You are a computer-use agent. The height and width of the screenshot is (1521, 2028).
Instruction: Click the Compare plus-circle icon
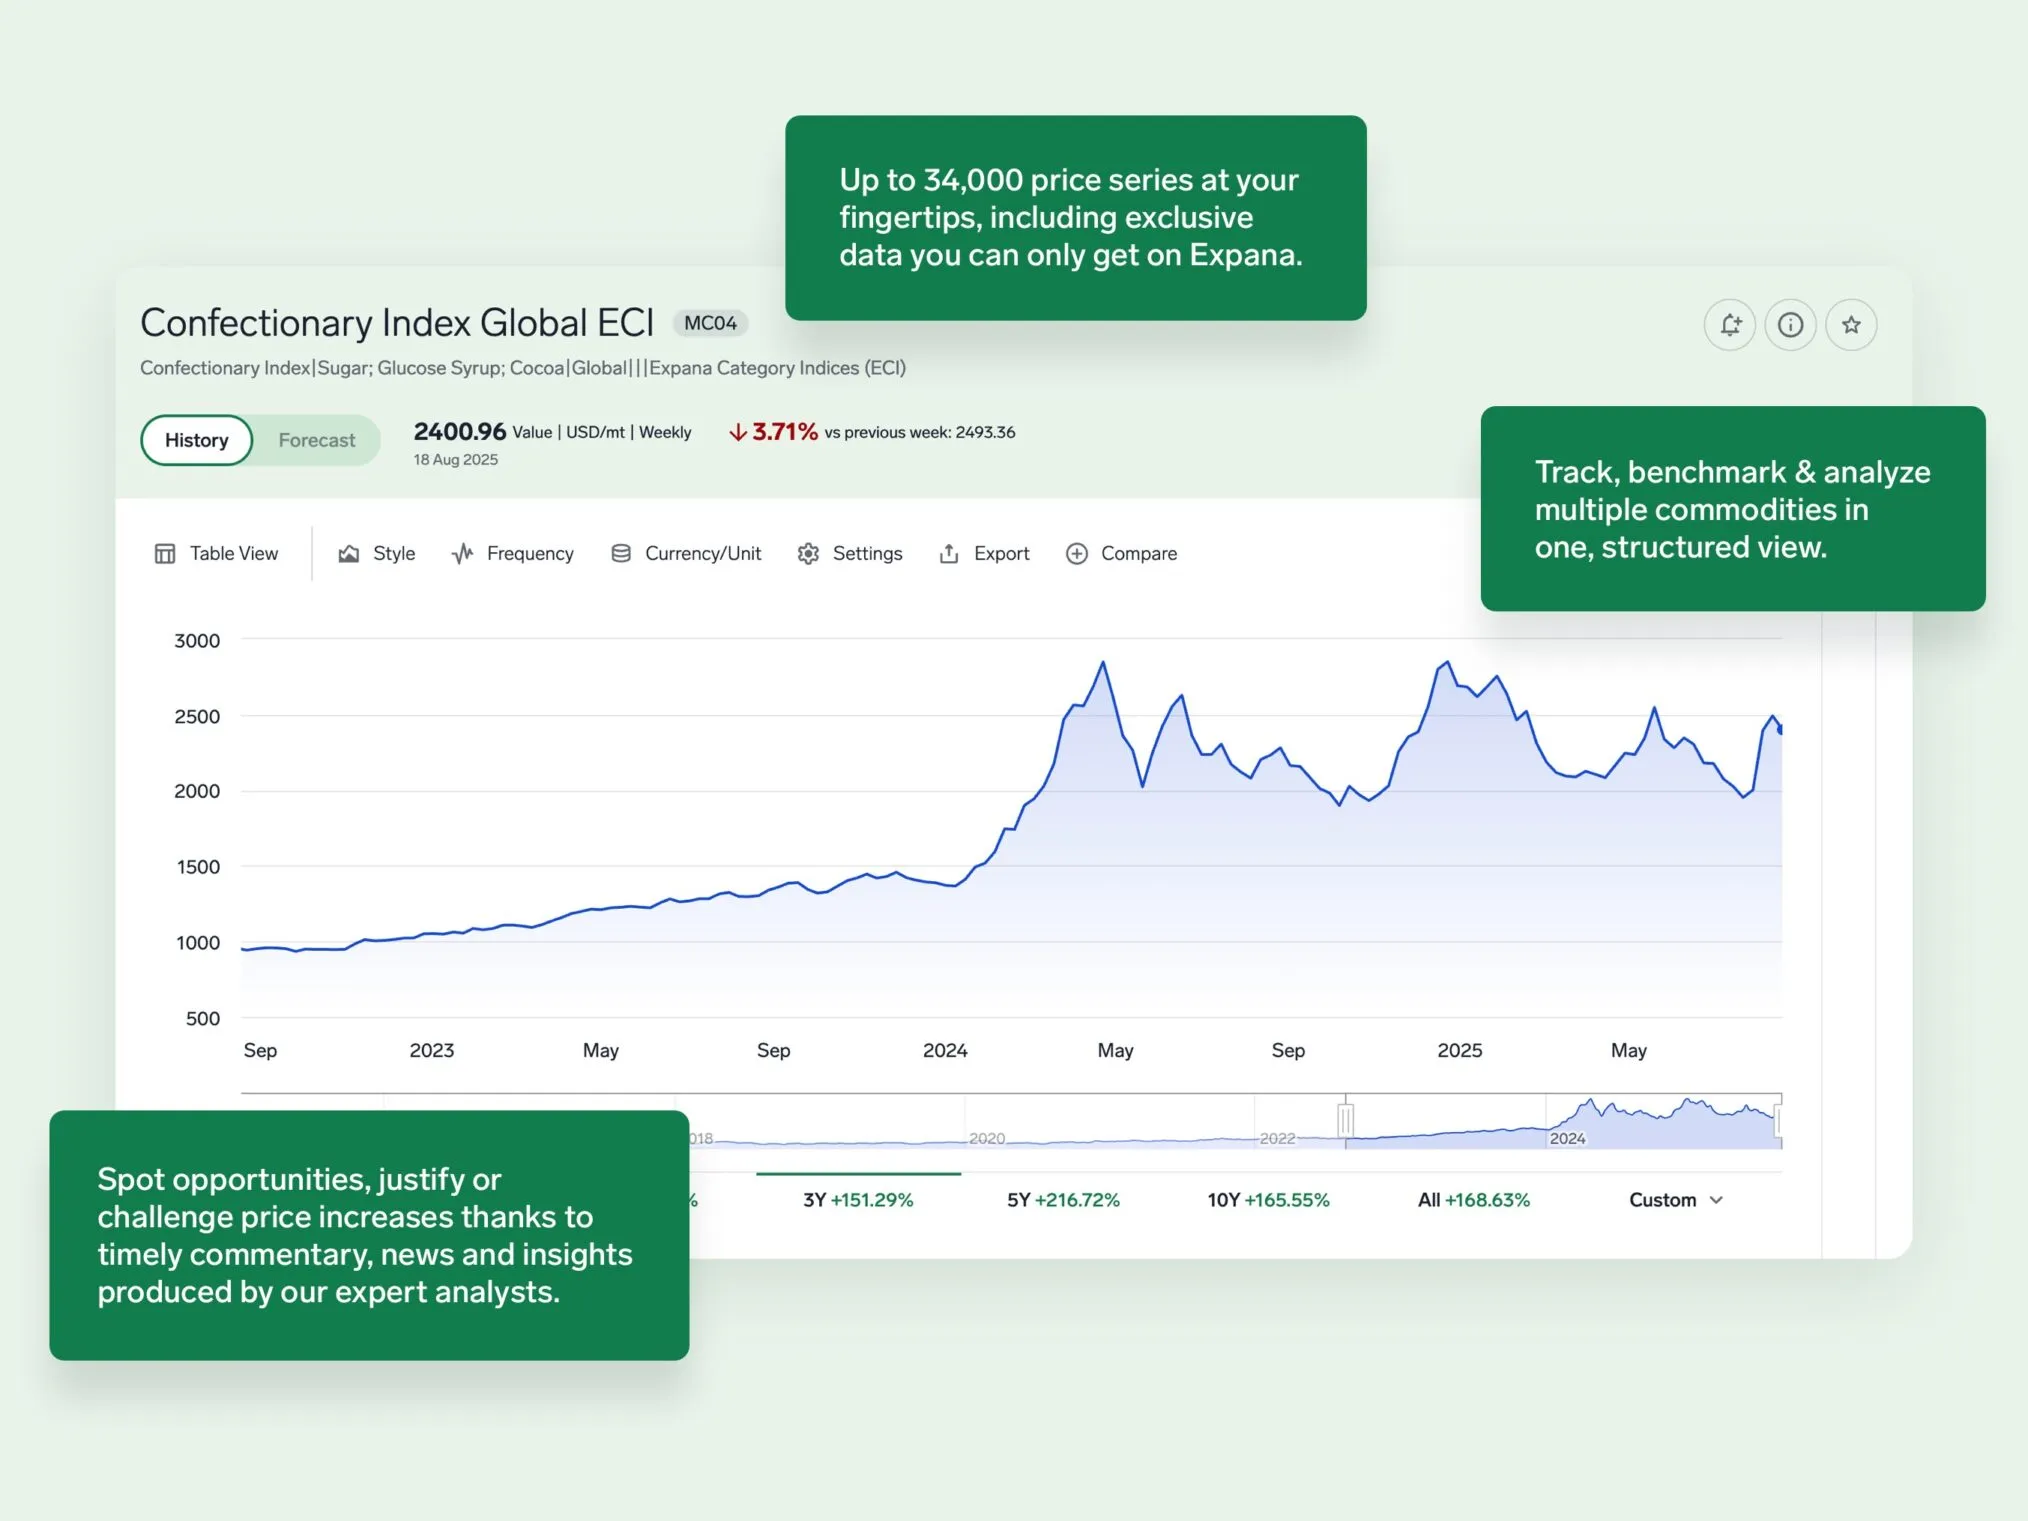click(x=1076, y=553)
